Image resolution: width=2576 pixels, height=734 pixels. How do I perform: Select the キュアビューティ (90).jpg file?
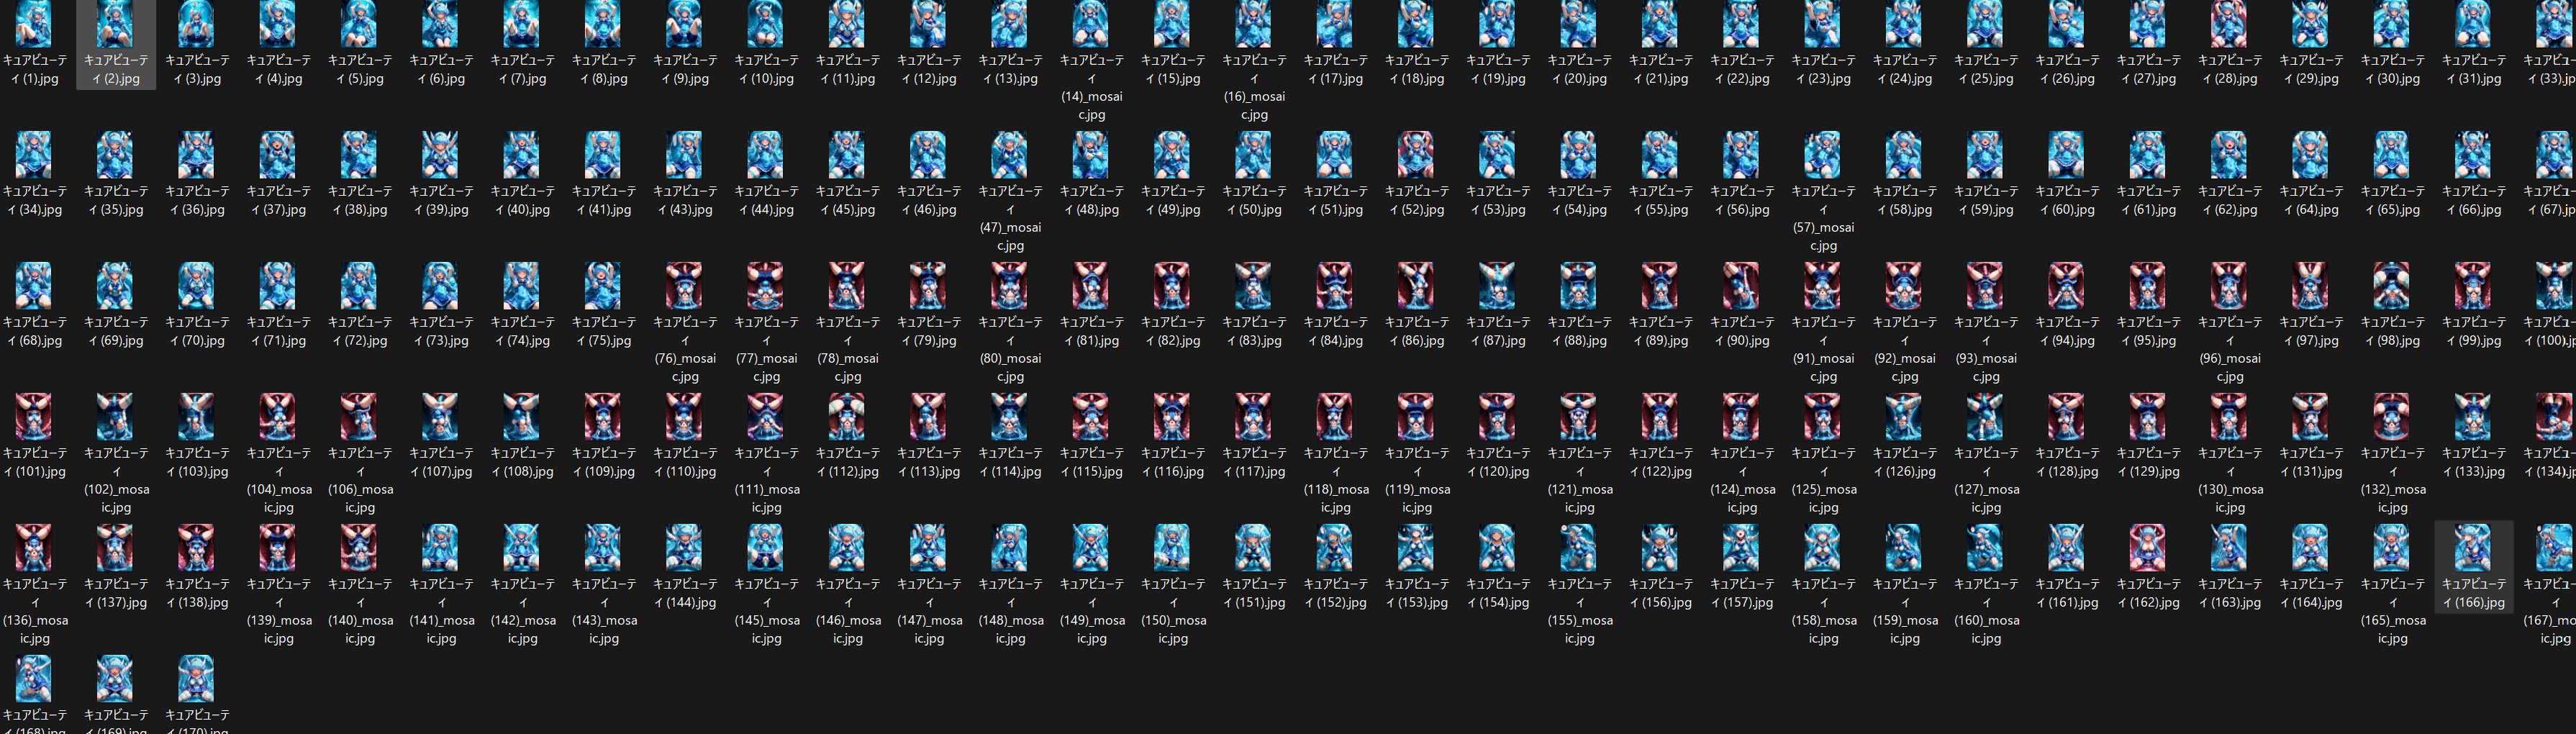tap(1741, 286)
